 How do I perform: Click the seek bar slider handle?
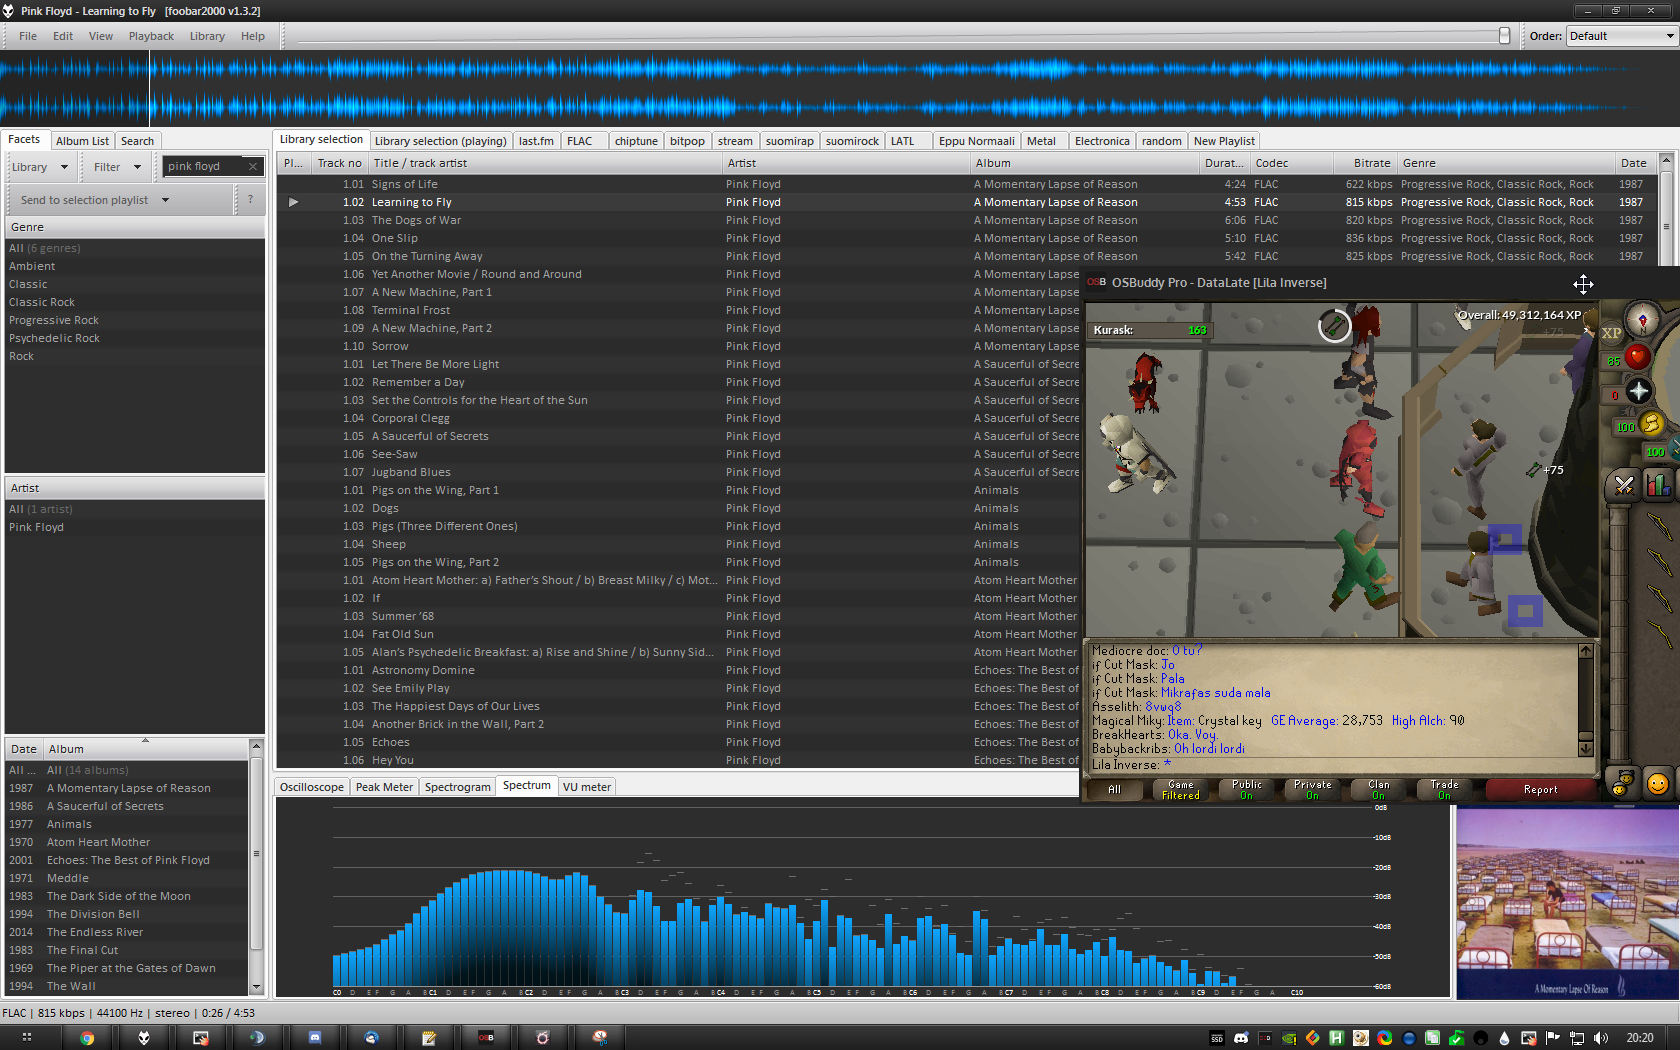point(1504,36)
